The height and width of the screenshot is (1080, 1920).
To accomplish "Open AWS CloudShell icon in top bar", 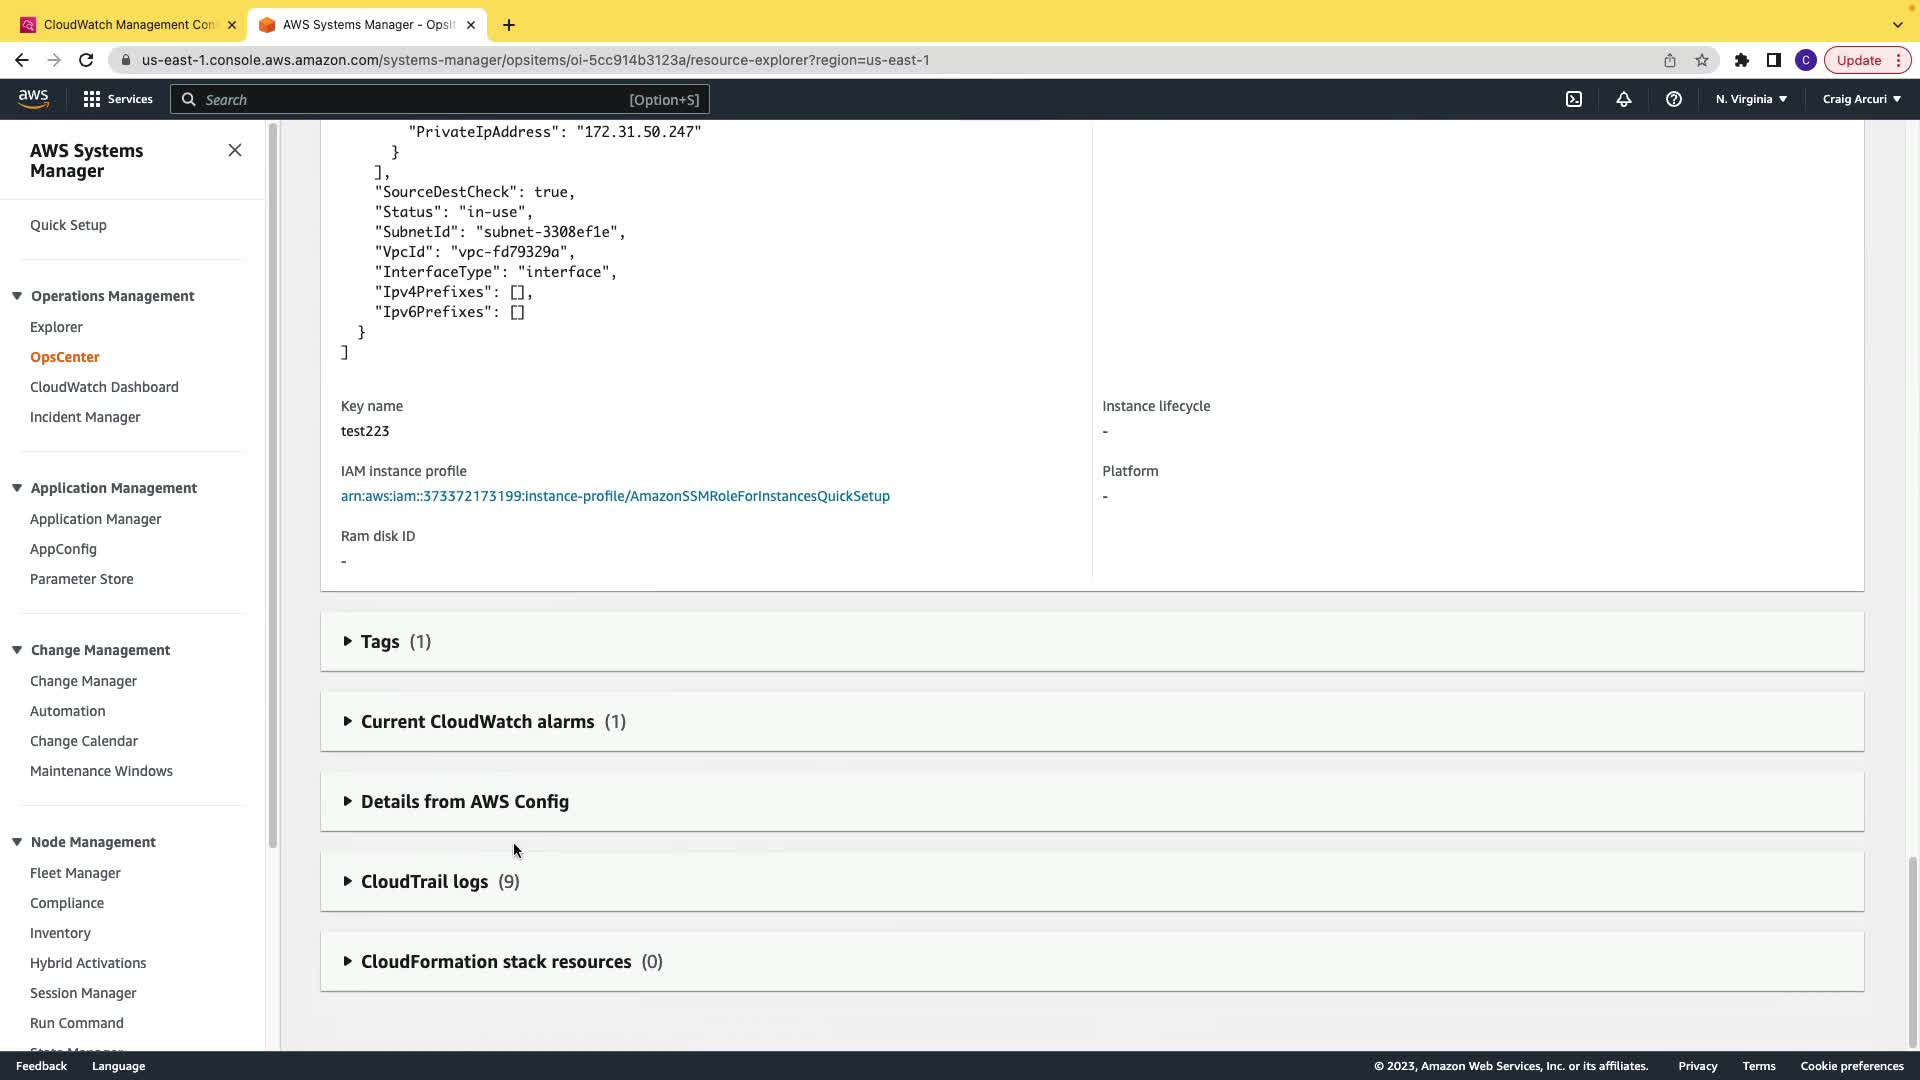I will (x=1574, y=99).
